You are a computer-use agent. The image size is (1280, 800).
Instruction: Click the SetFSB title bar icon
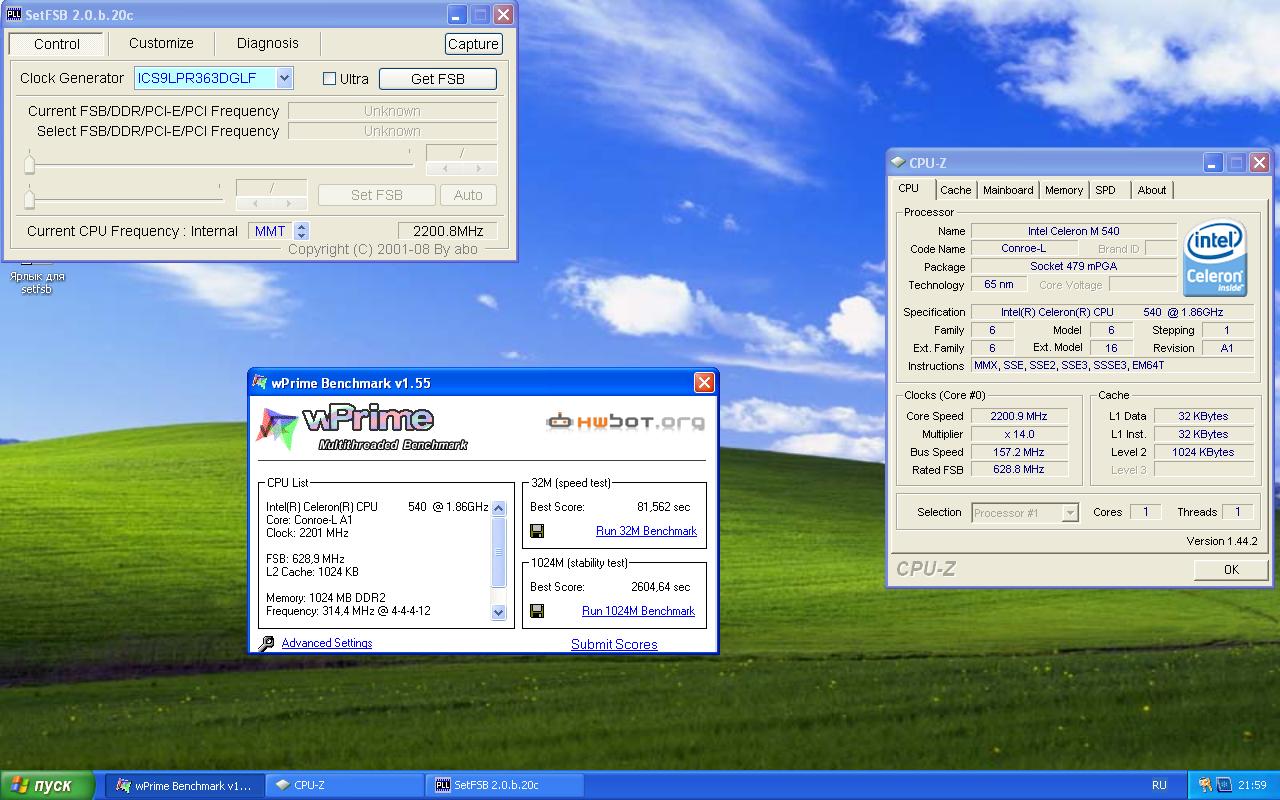tap(14, 14)
